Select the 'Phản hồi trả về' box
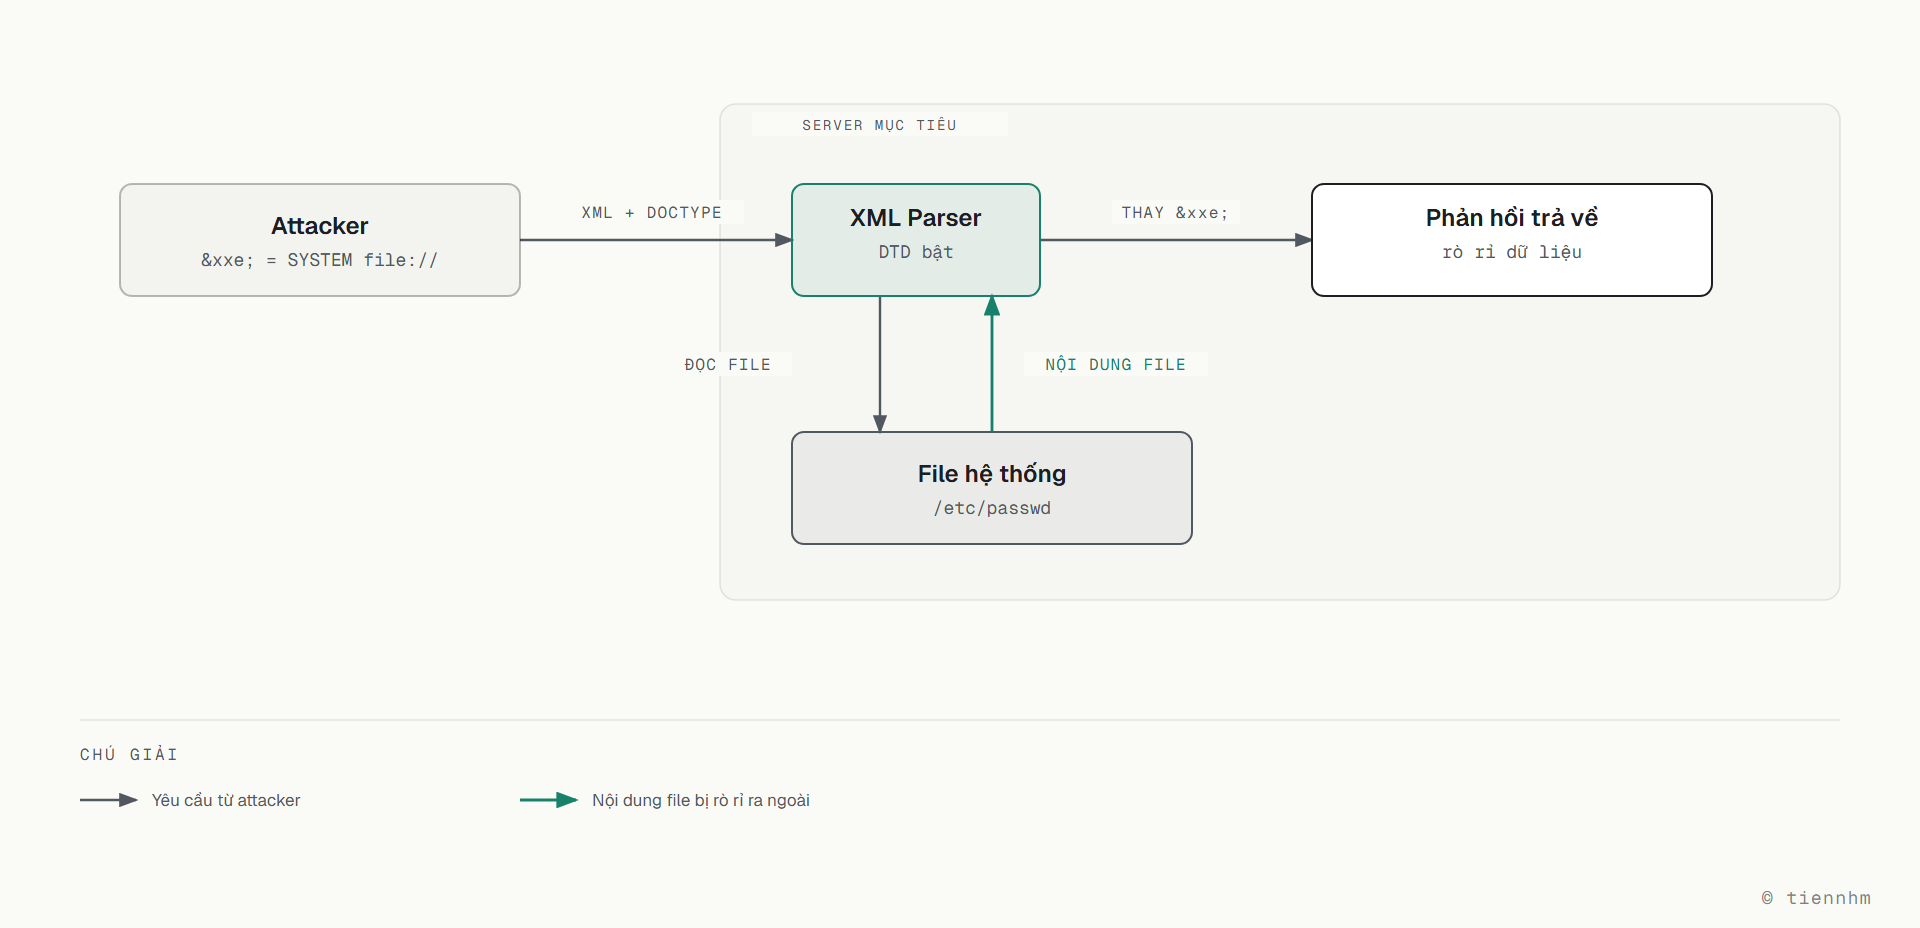This screenshot has width=1920, height=928. pos(1512,240)
